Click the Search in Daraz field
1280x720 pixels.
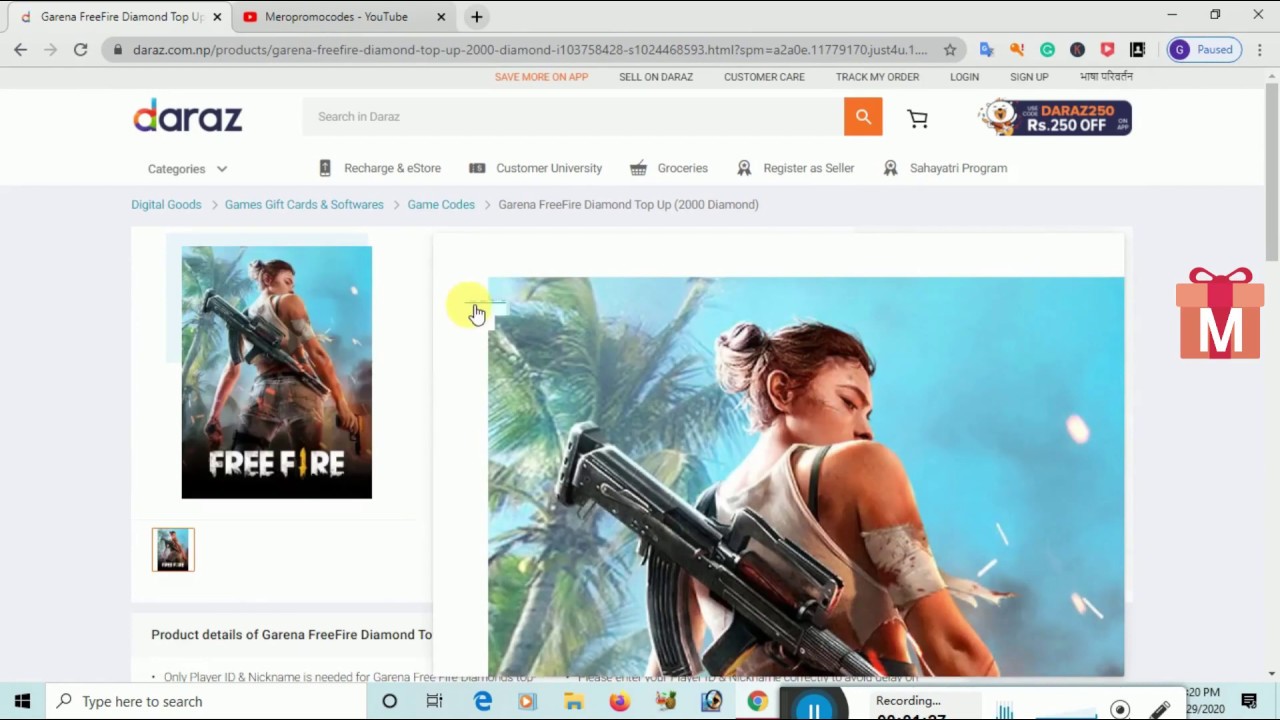(573, 116)
